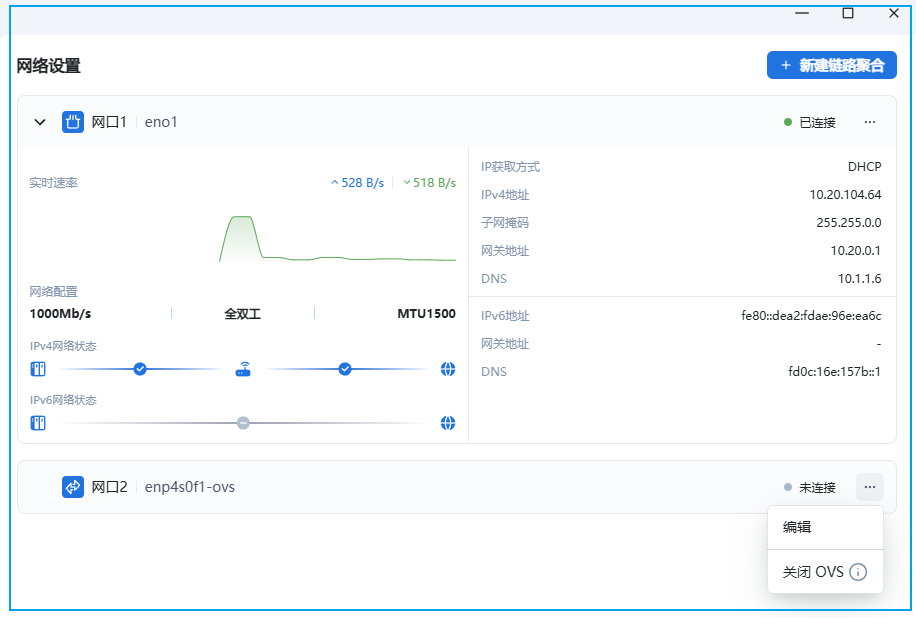Open the 网口1 more options ellipsis
The height and width of the screenshot is (618, 916).
pos(870,122)
